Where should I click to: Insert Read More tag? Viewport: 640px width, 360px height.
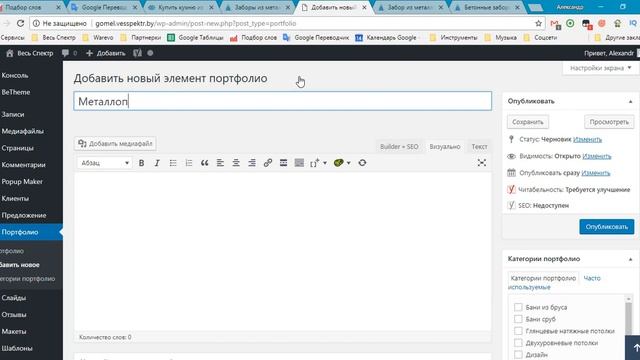283,163
